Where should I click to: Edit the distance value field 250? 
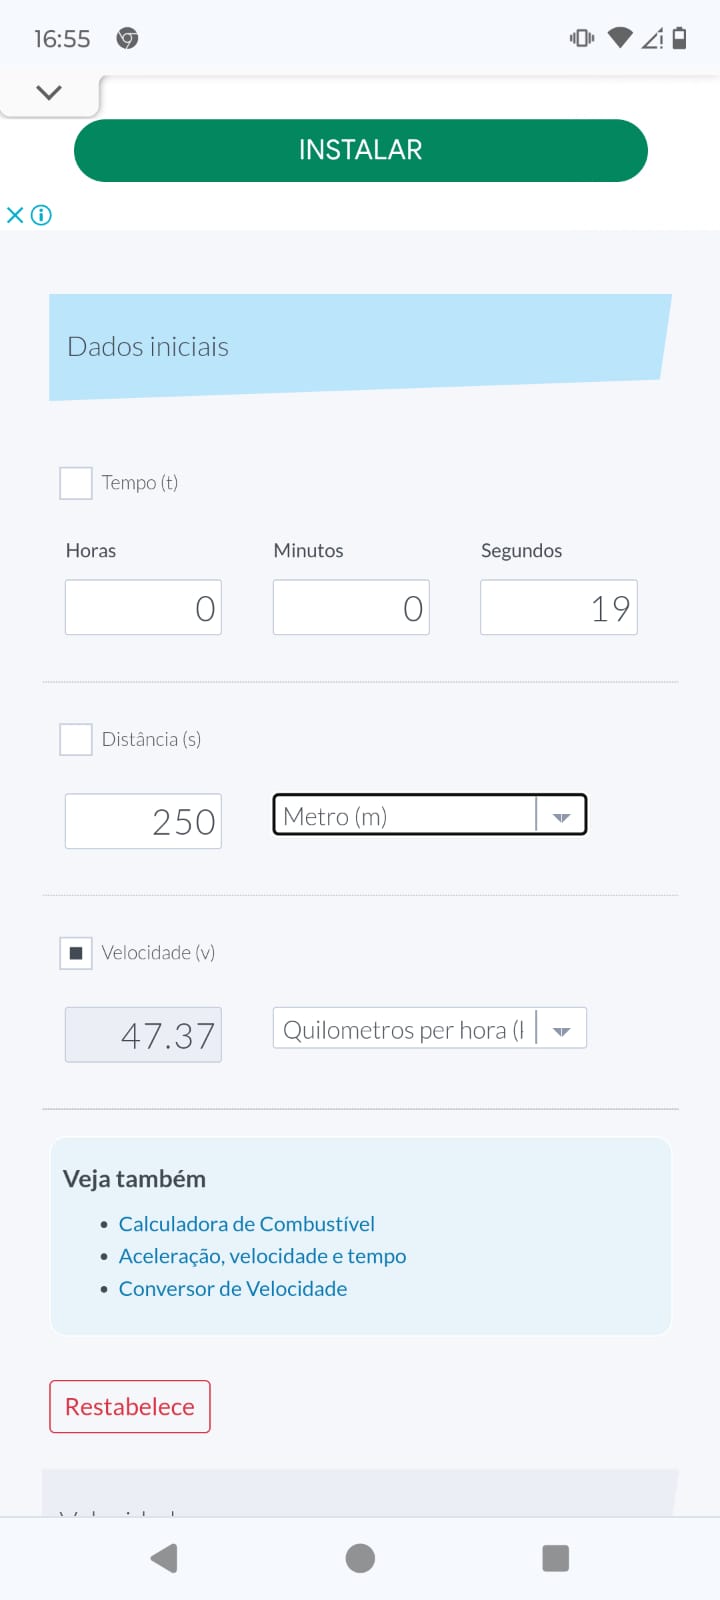[x=143, y=821]
